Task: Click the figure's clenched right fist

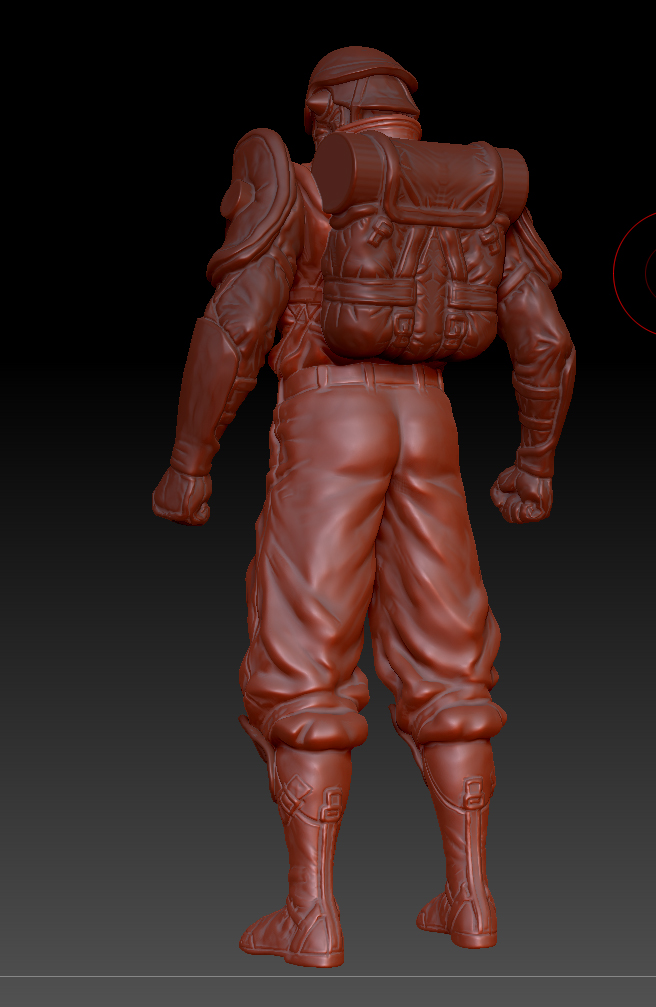Action: (522, 493)
